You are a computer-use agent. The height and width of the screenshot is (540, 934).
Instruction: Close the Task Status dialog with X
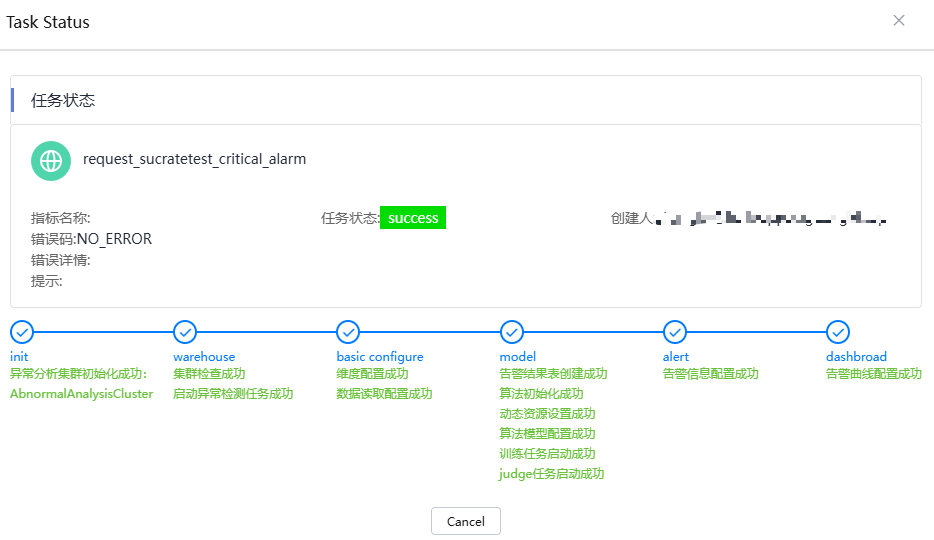pos(898,21)
